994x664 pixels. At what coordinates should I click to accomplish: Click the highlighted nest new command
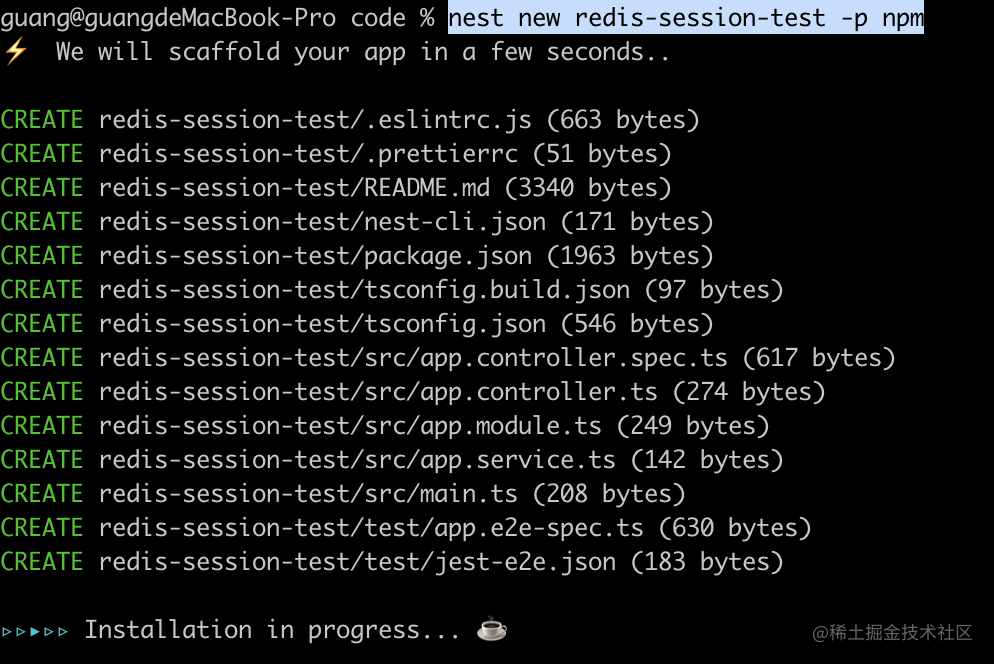pyautogui.click(x=685, y=18)
